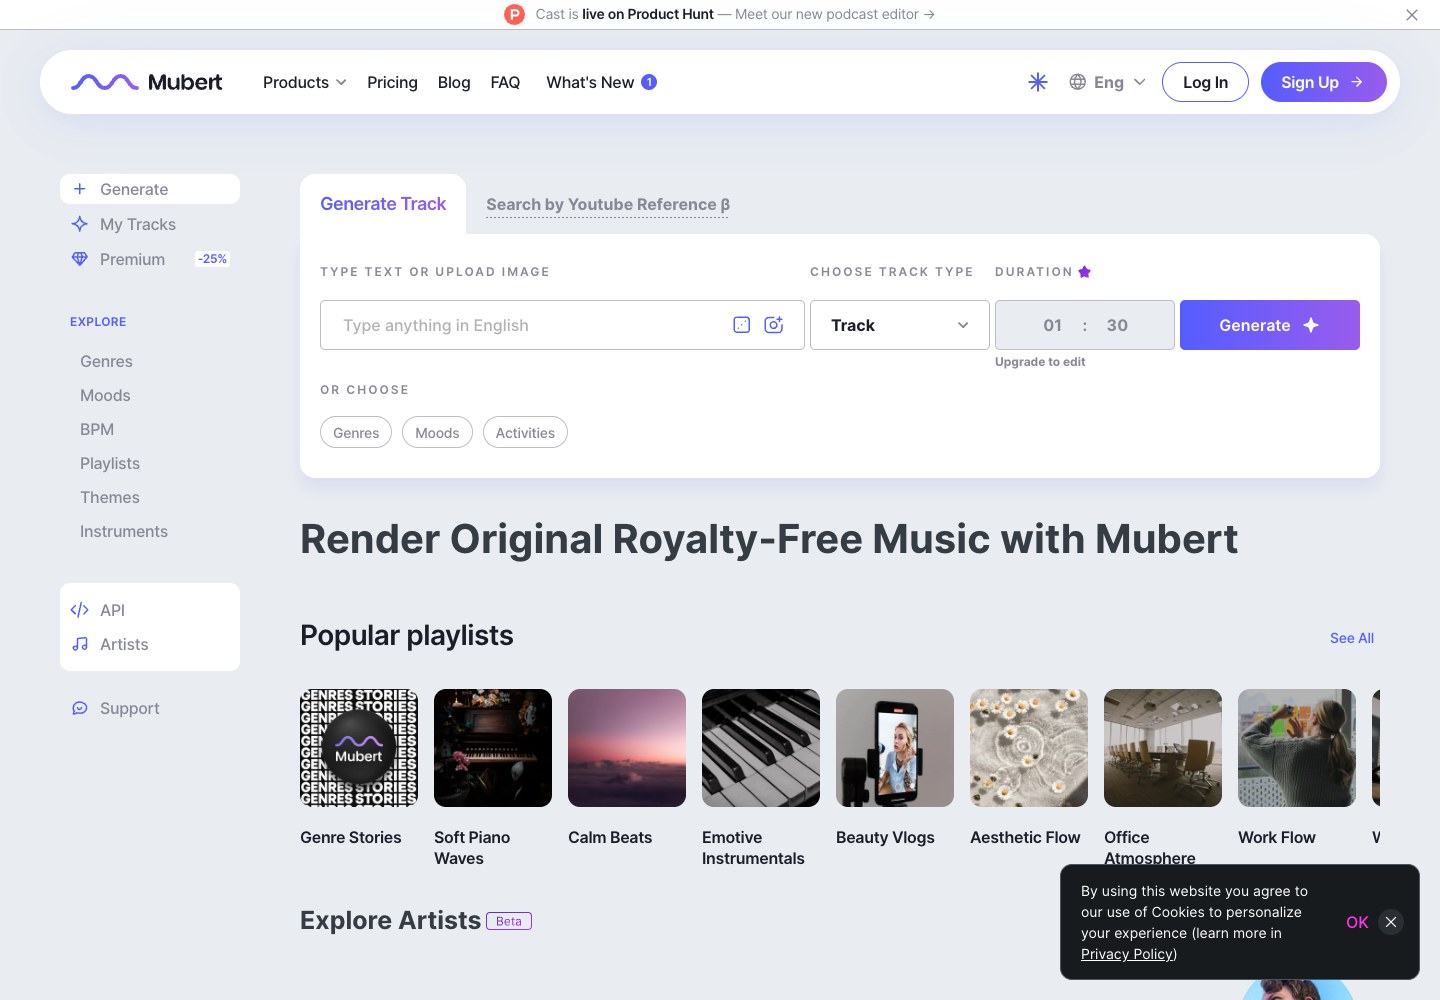
Task: Open the Blog link in navigation
Action: (454, 82)
